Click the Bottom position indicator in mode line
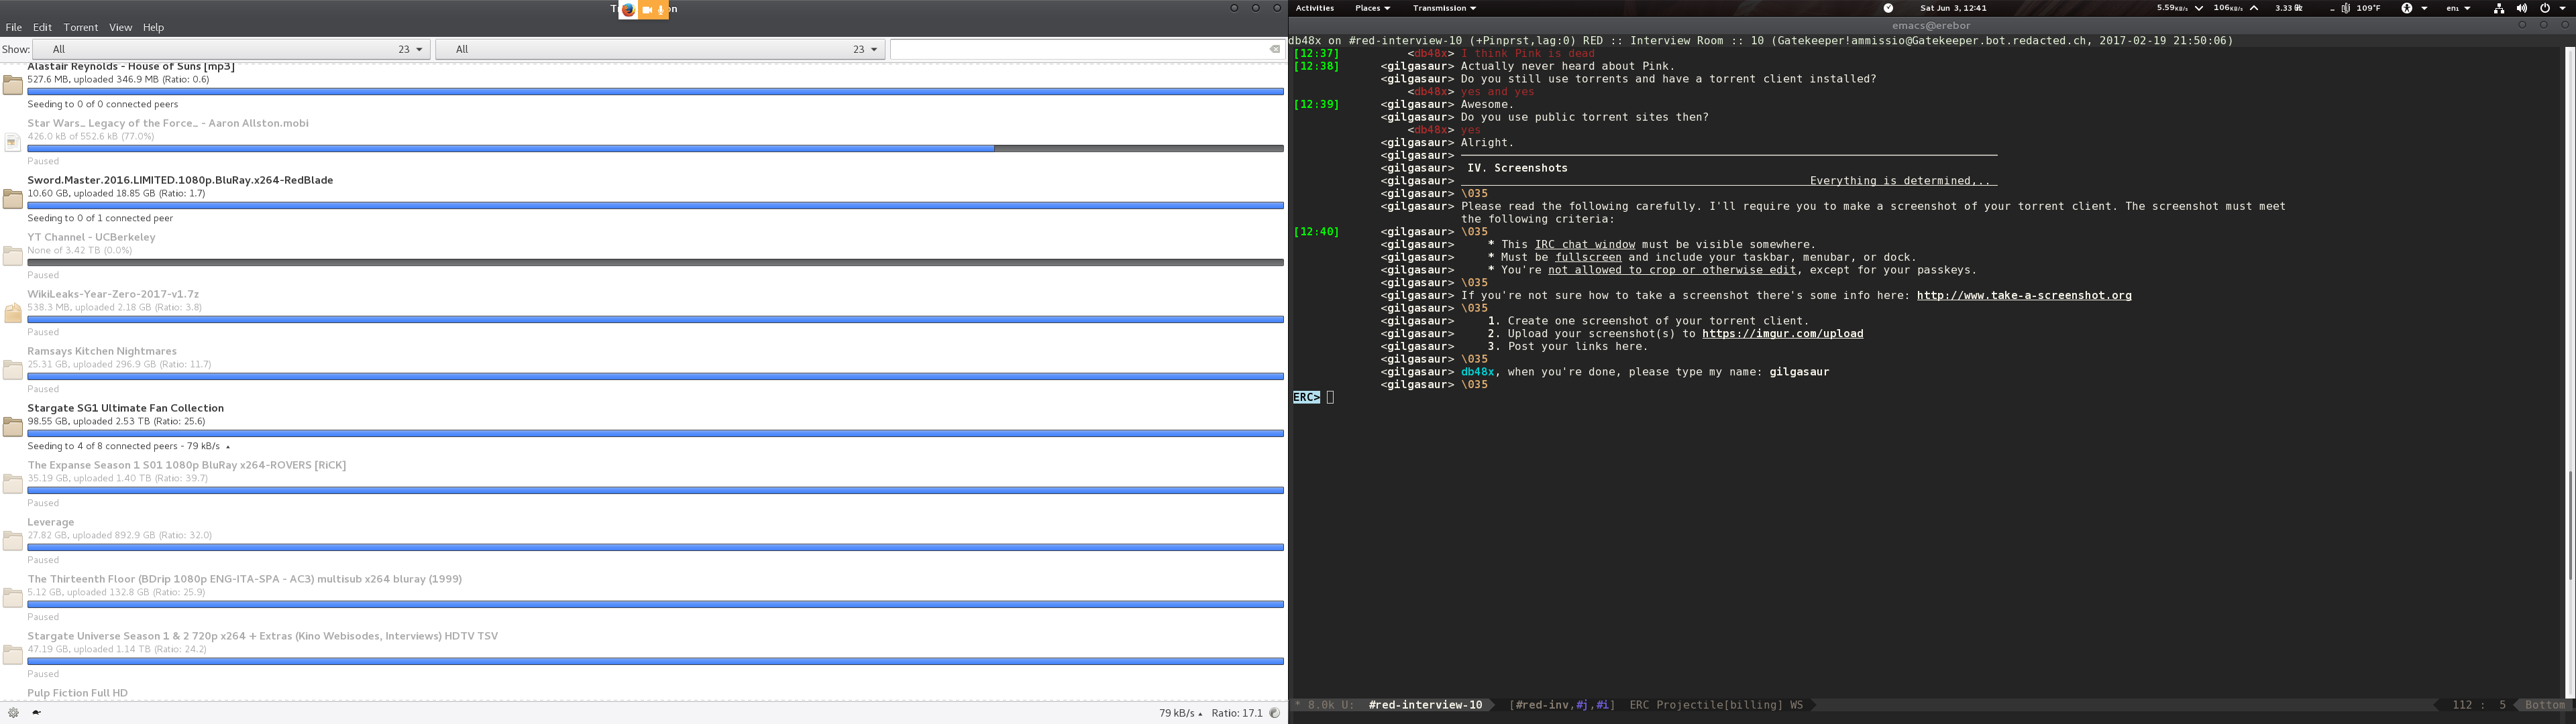The width and height of the screenshot is (2576, 724). pyautogui.click(x=2544, y=705)
